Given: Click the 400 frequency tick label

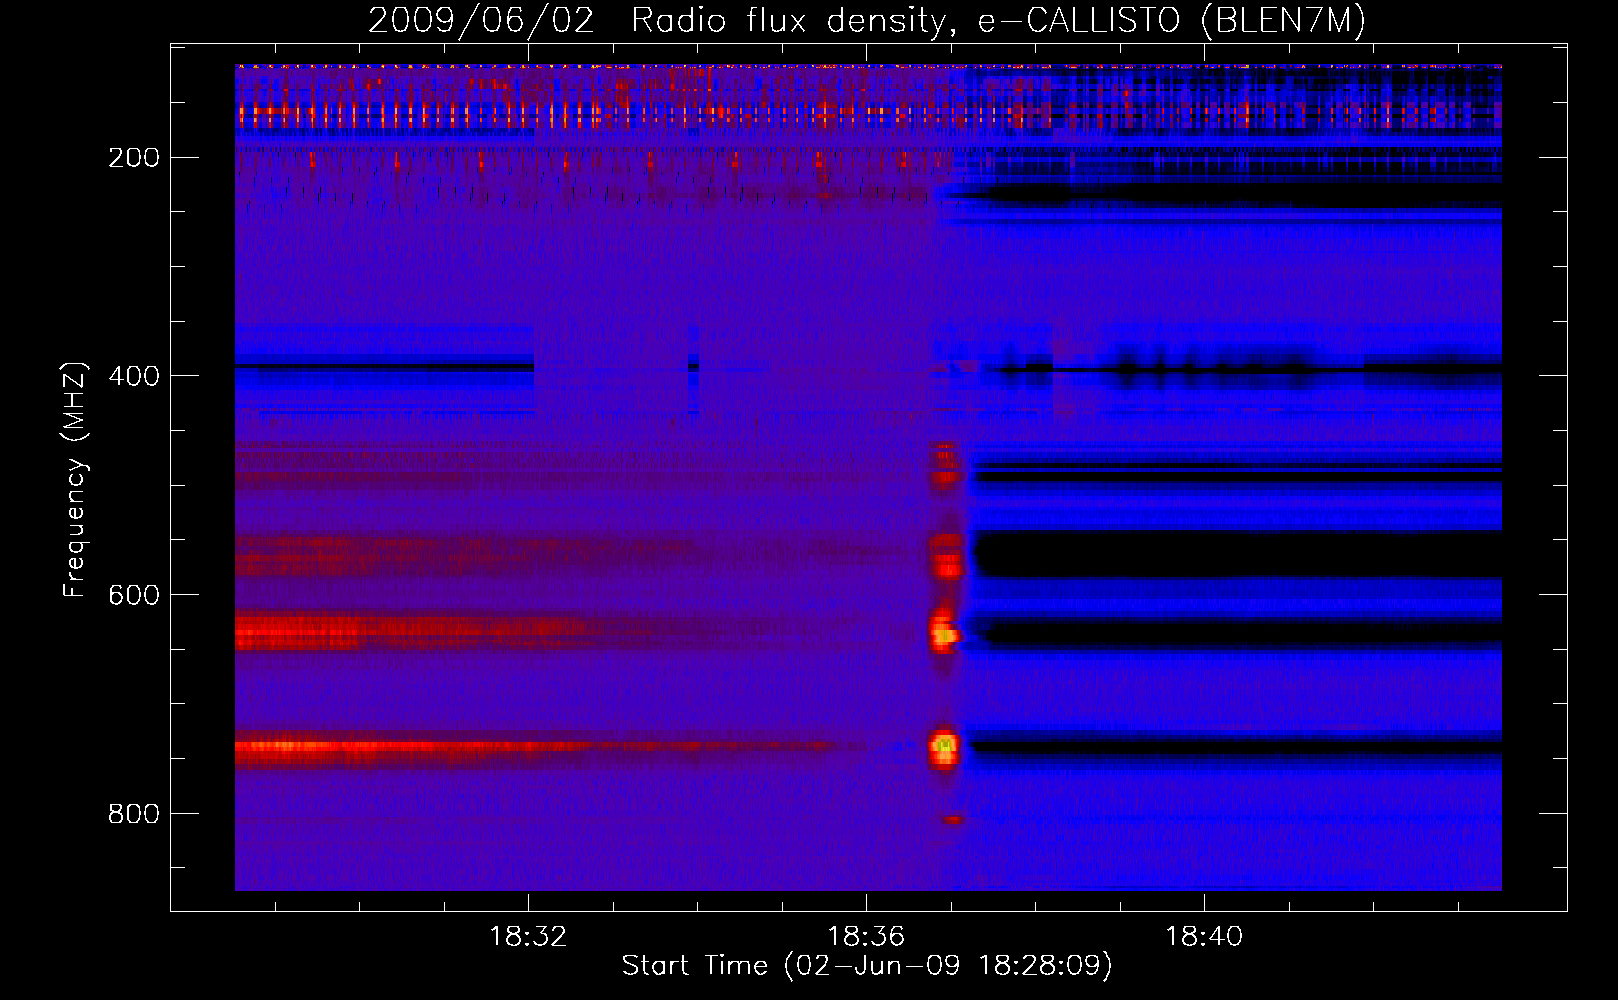Looking at the screenshot, I should click(134, 376).
